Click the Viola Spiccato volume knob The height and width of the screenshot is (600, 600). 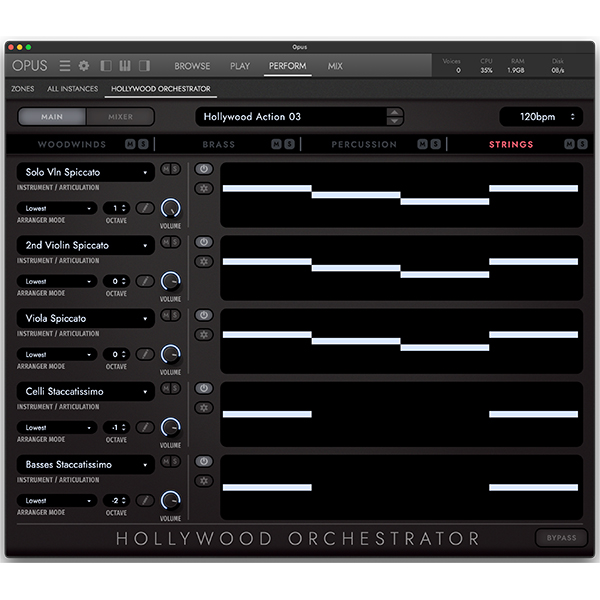click(x=171, y=354)
